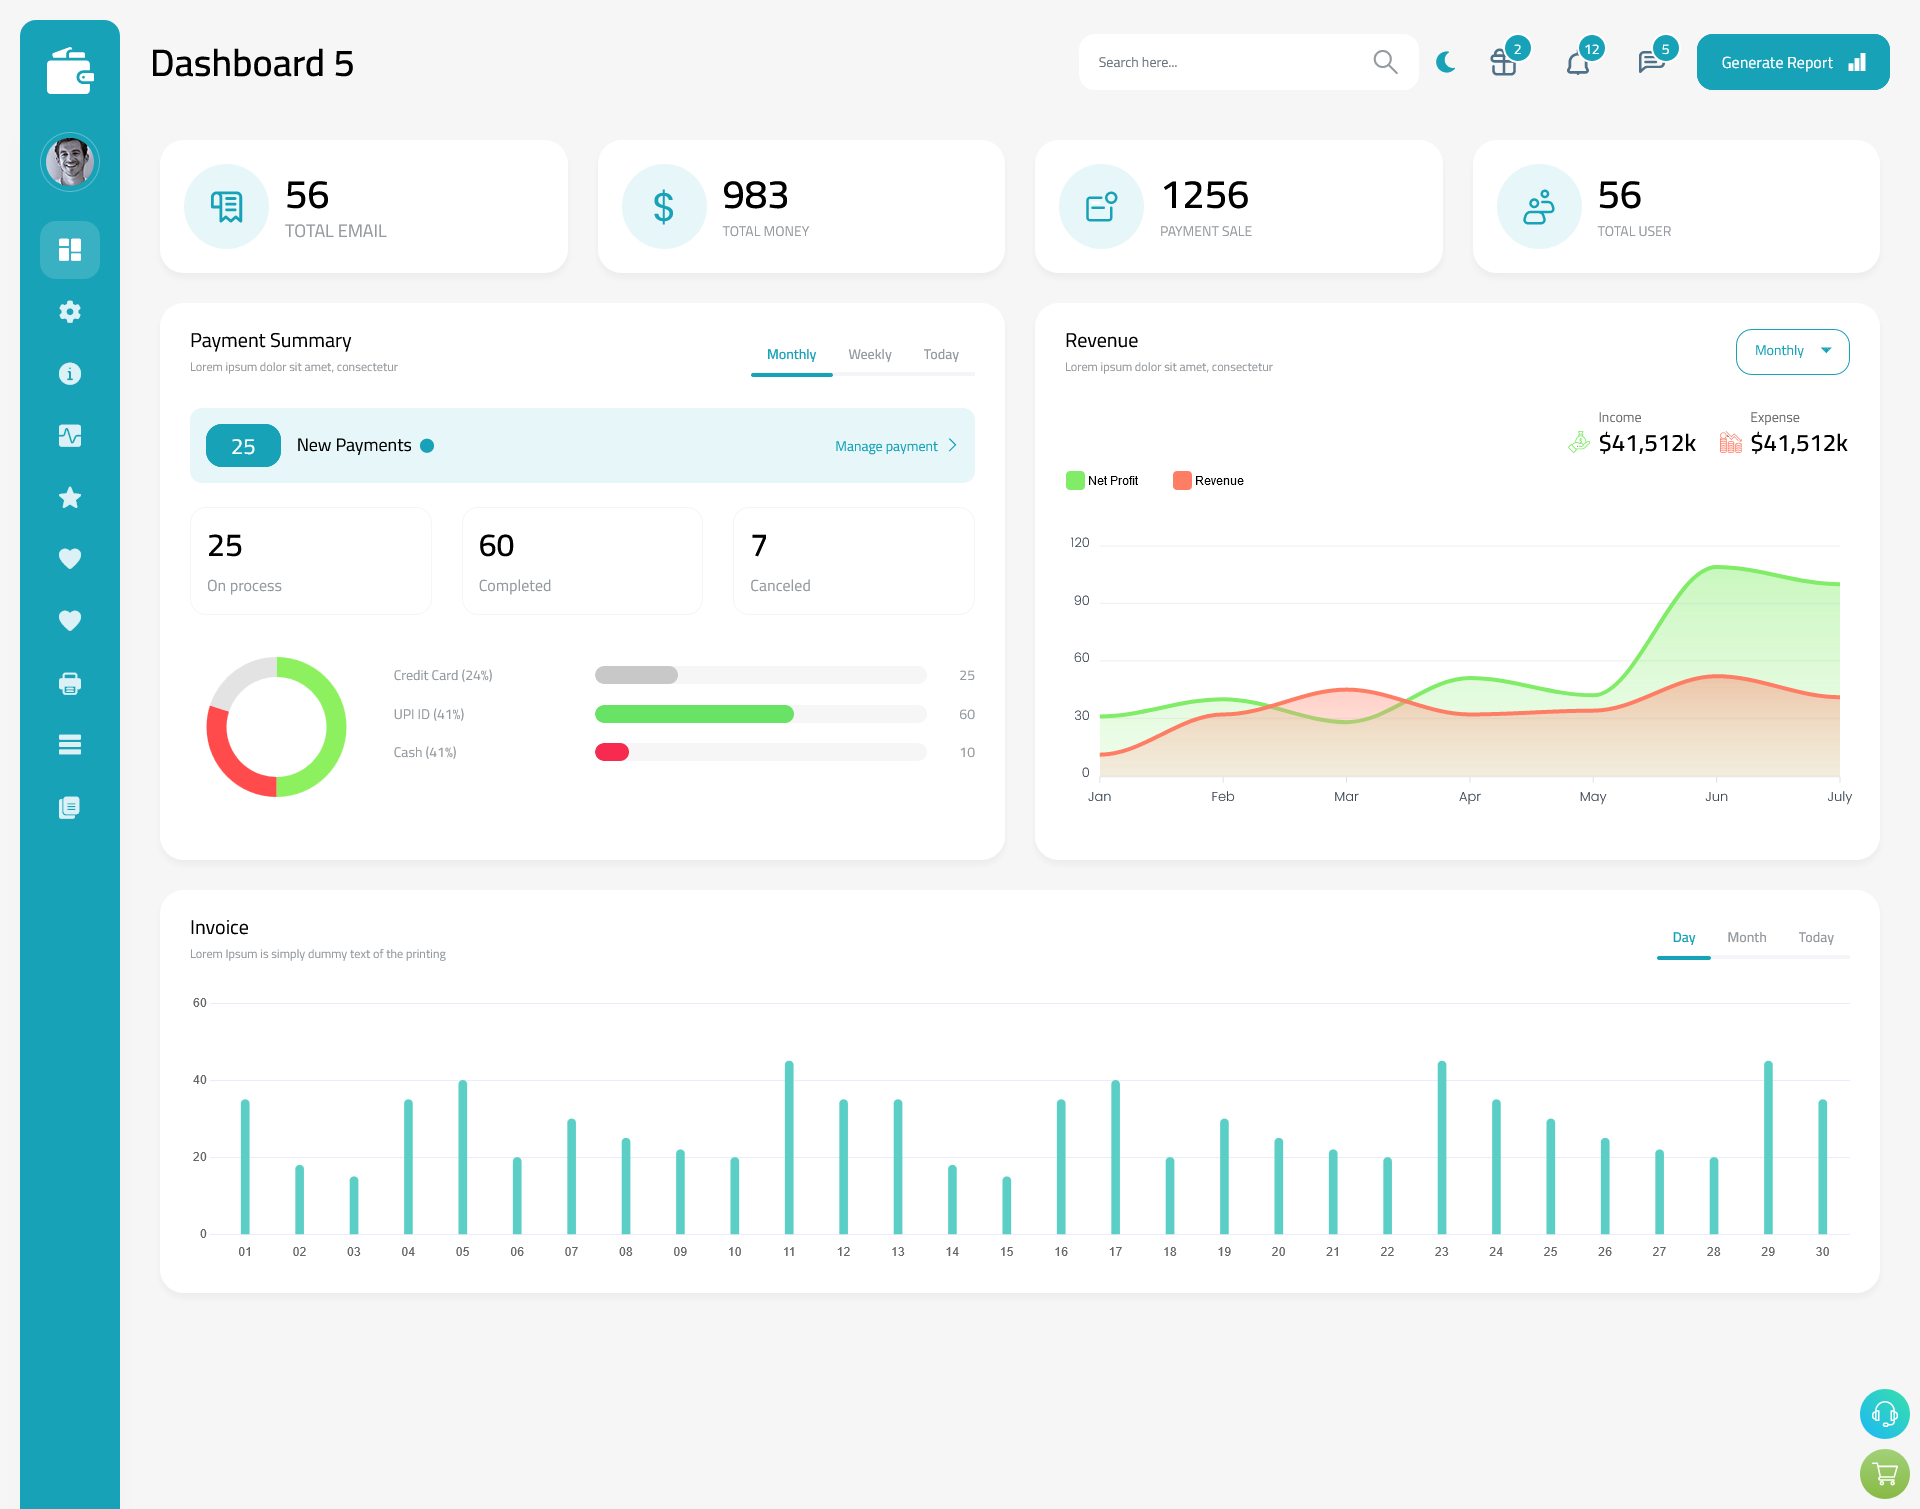Image resolution: width=1920 pixels, height=1509 pixels.
Task: Click the dark mode toggle moon icon
Action: tap(1445, 61)
